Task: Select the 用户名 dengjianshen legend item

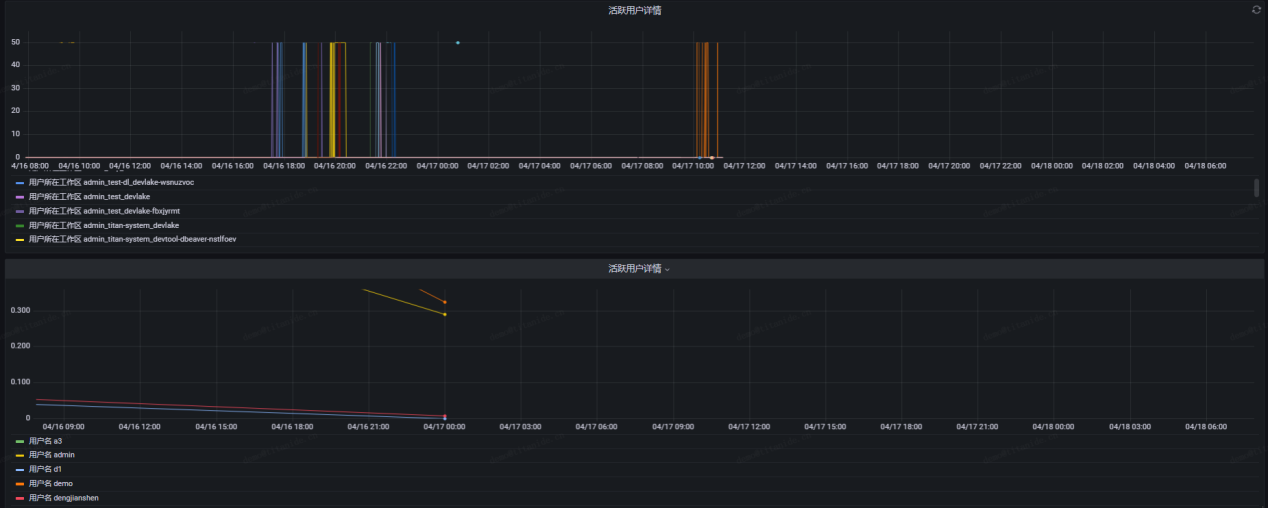Action: point(64,497)
